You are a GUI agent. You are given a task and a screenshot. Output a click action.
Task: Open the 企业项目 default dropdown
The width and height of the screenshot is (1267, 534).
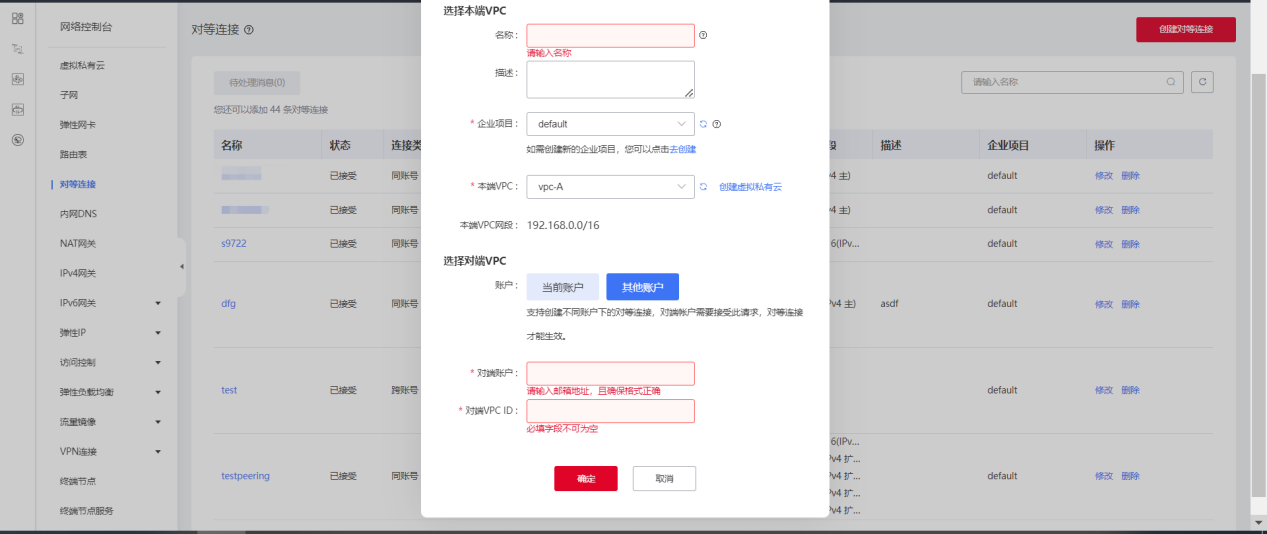[610, 124]
